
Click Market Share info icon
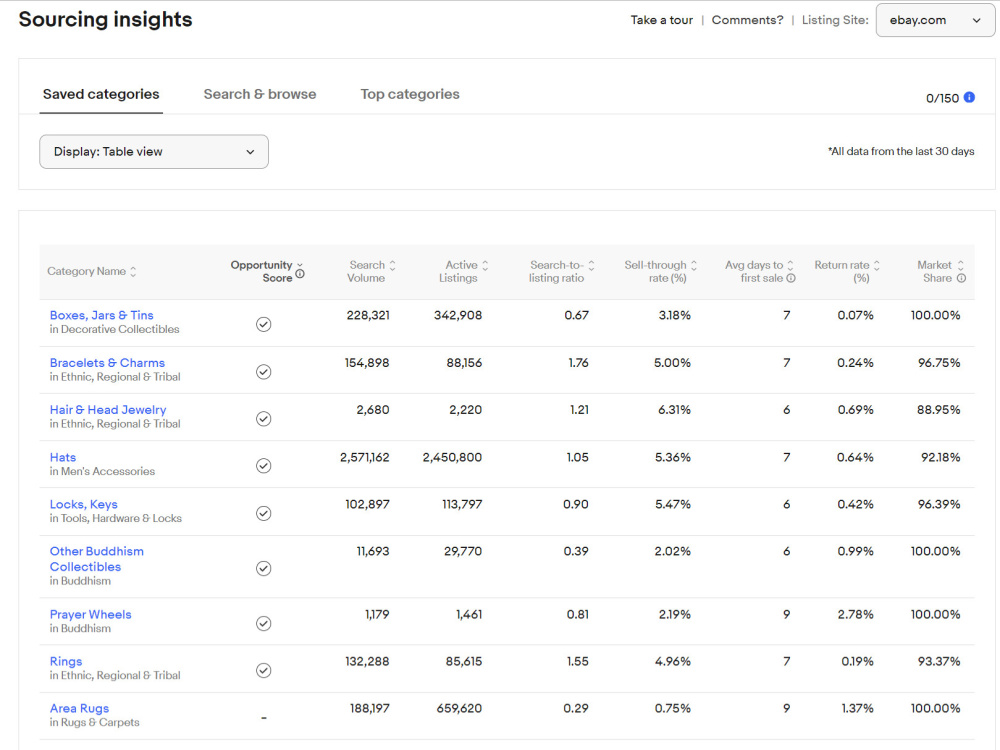961,278
